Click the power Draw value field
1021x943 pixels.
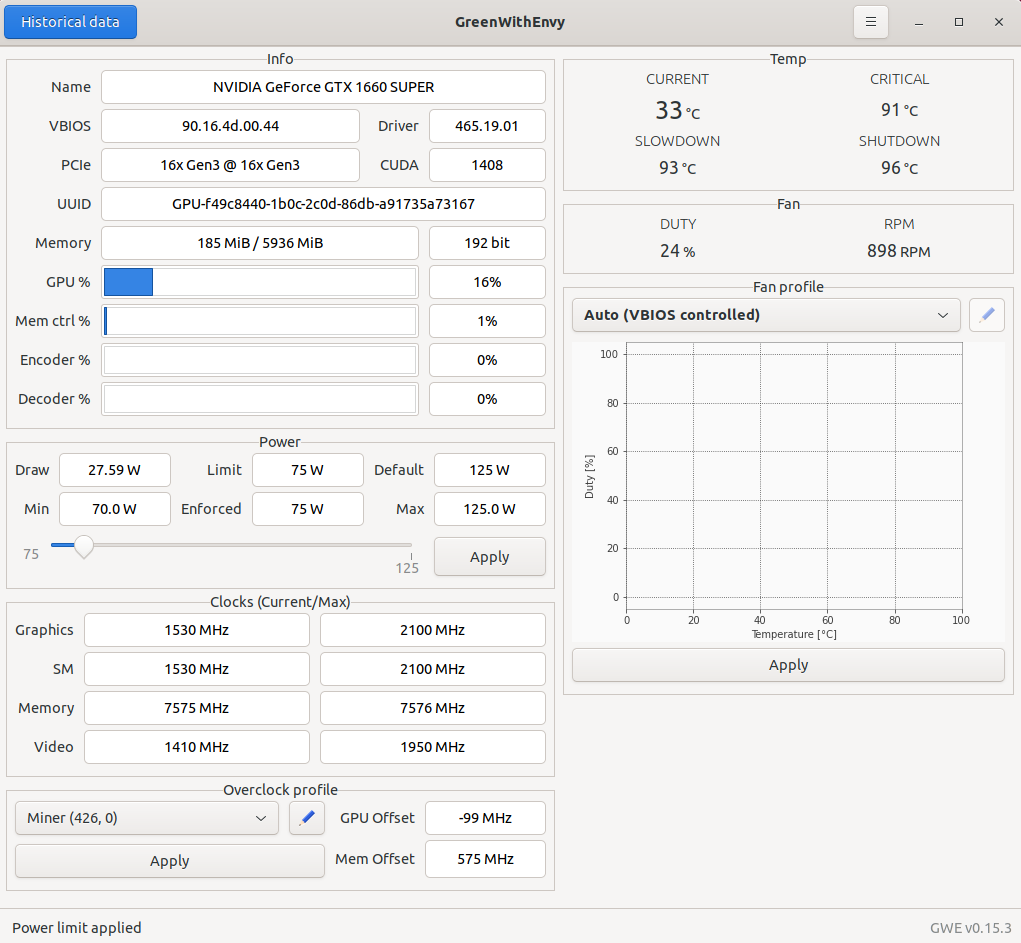pos(114,470)
